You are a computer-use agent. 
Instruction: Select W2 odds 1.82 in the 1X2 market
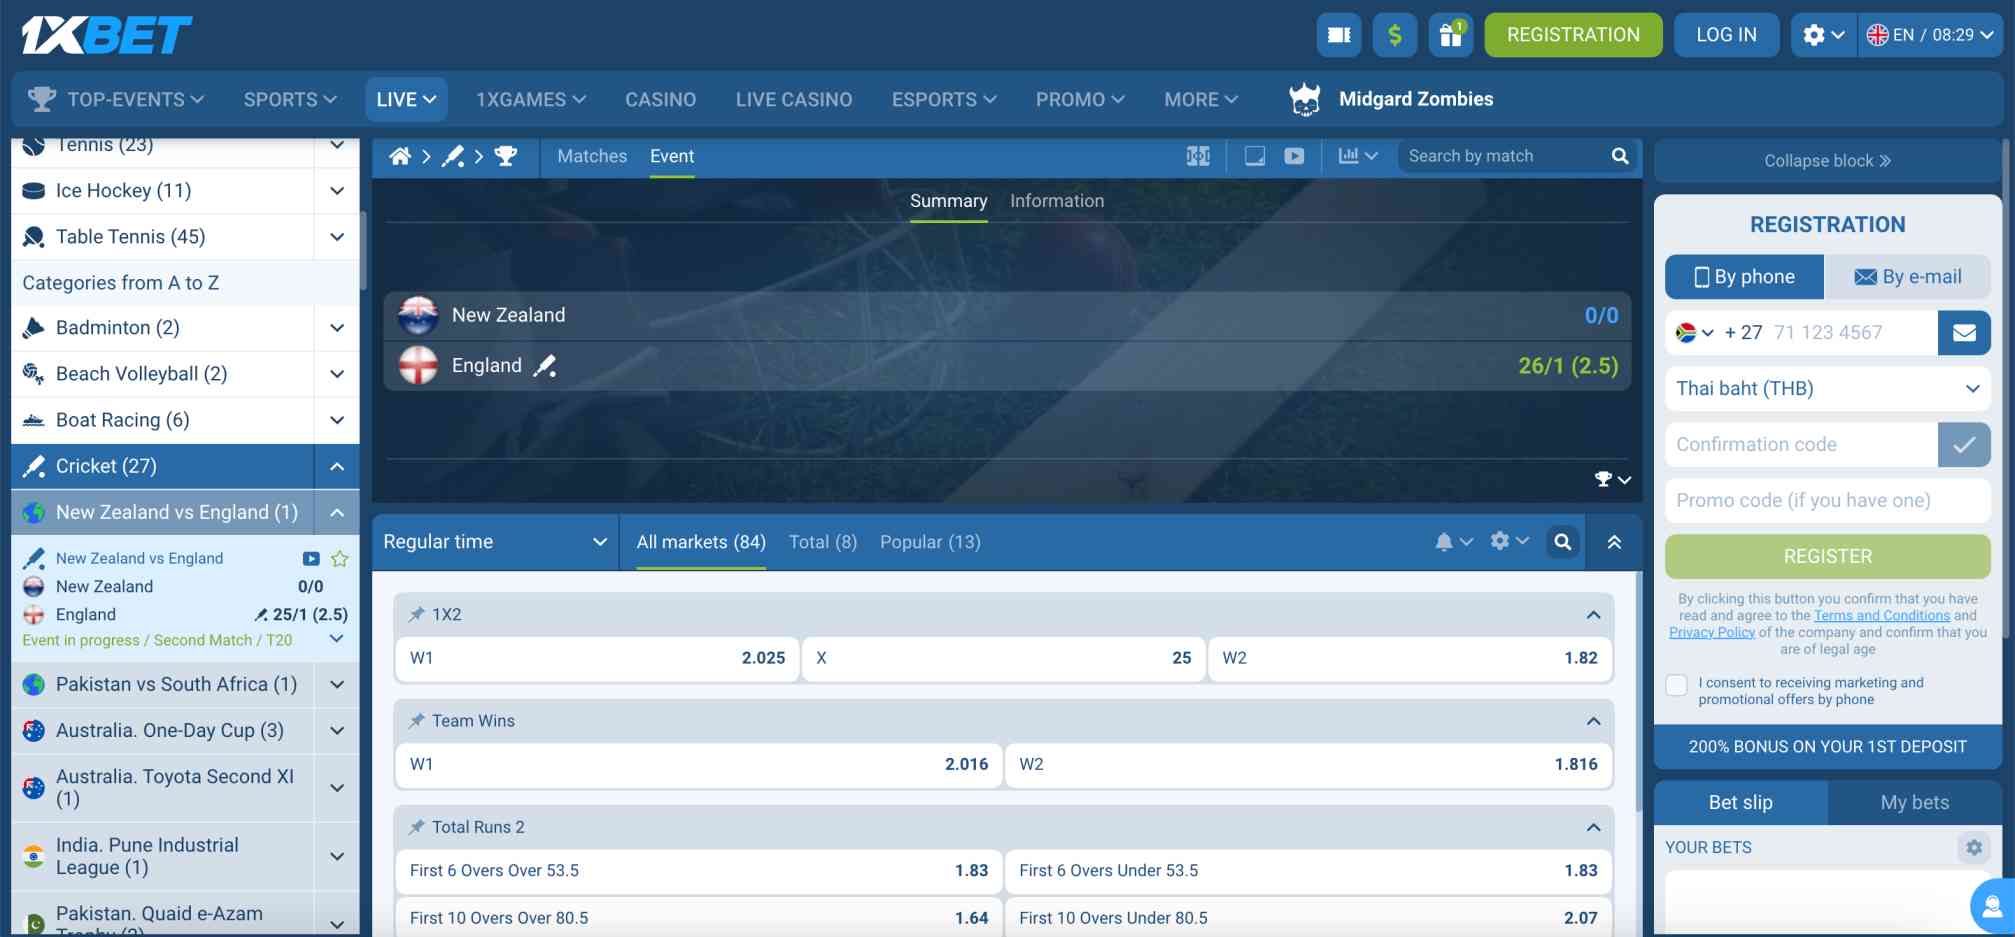(1408, 658)
